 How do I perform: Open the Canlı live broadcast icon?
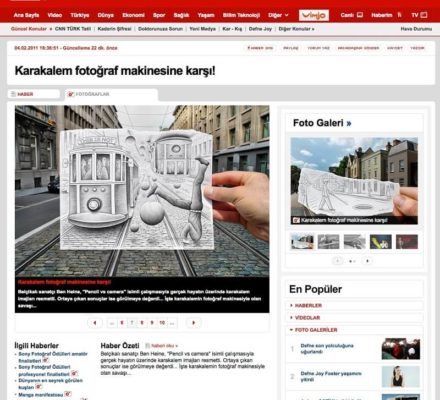[x=360, y=15]
